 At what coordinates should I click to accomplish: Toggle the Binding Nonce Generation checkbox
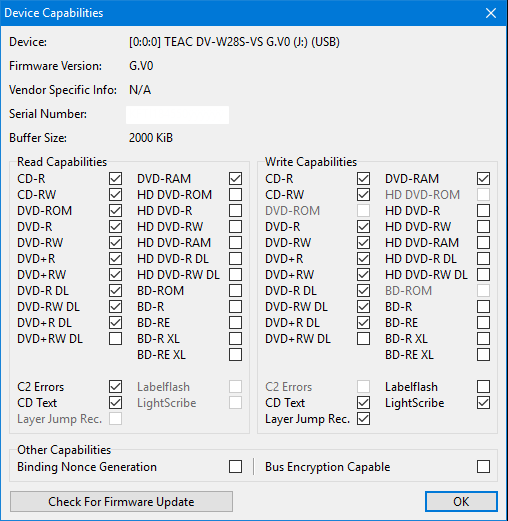point(235,467)
